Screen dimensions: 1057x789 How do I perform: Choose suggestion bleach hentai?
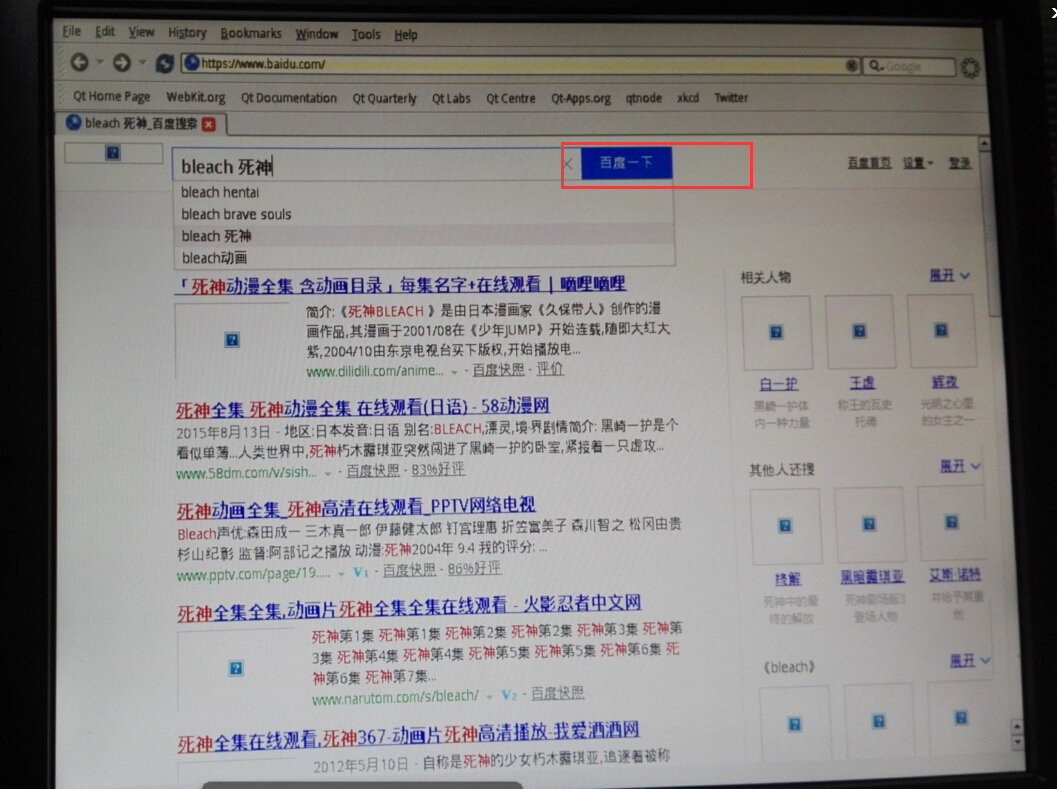pyautogui.click(x=424, y=192)
